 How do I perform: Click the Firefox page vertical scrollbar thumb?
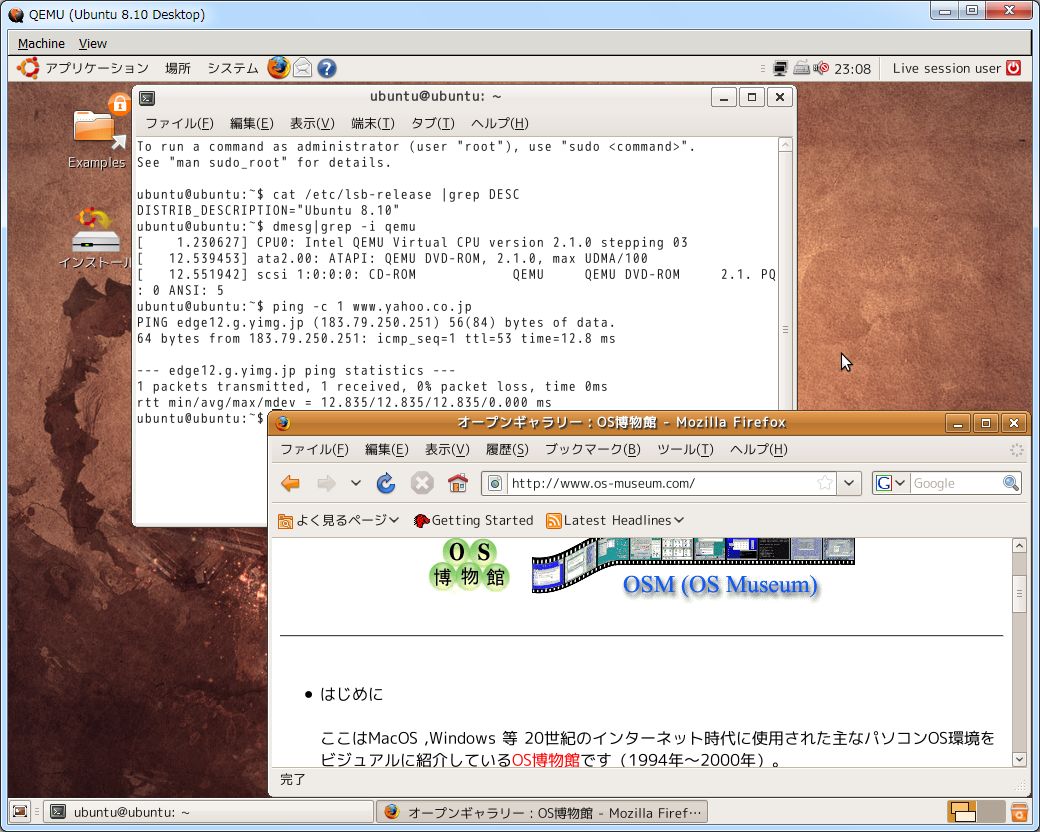(1019, 593)
